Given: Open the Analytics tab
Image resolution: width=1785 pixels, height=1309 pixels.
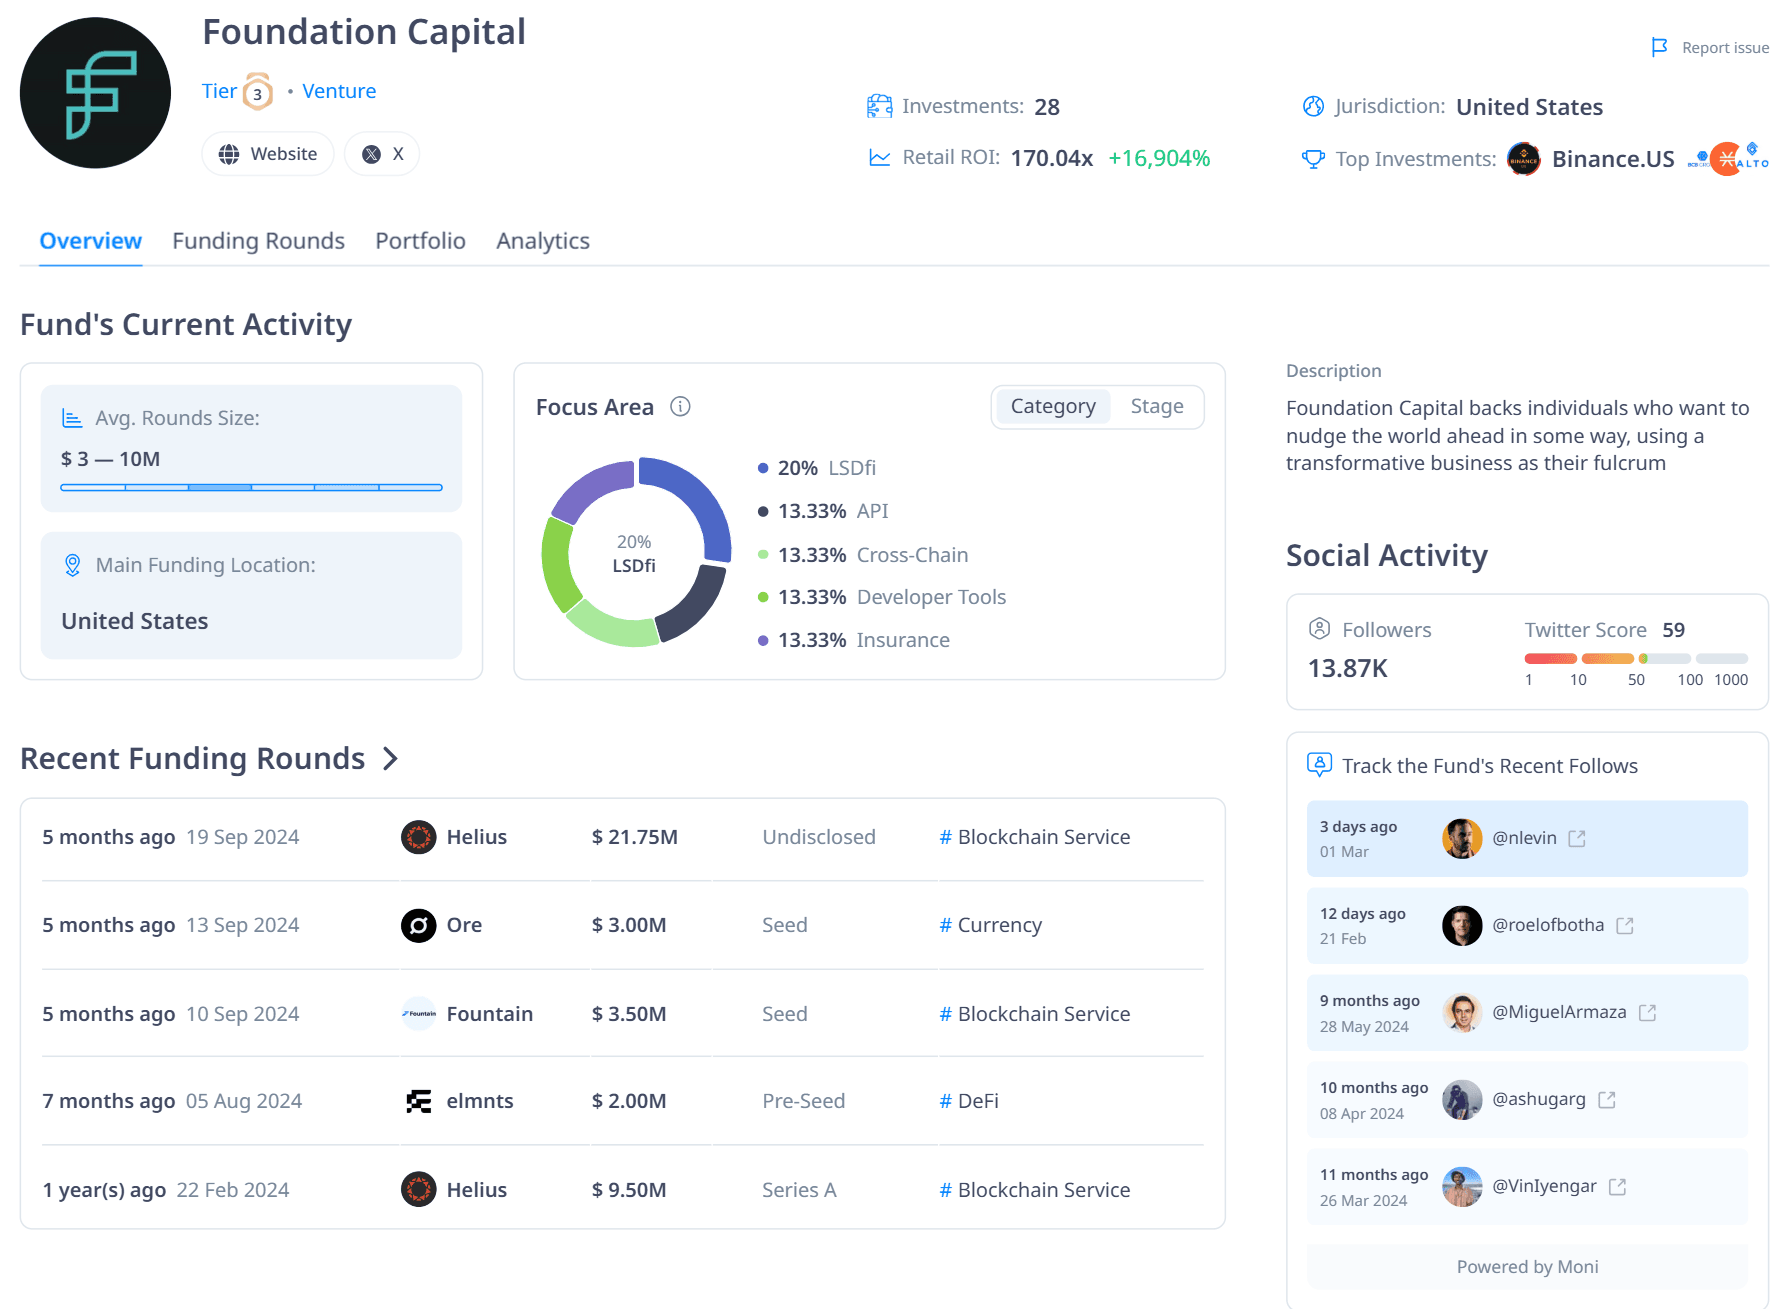Looking at the screenshot, I should click(543, 241).
